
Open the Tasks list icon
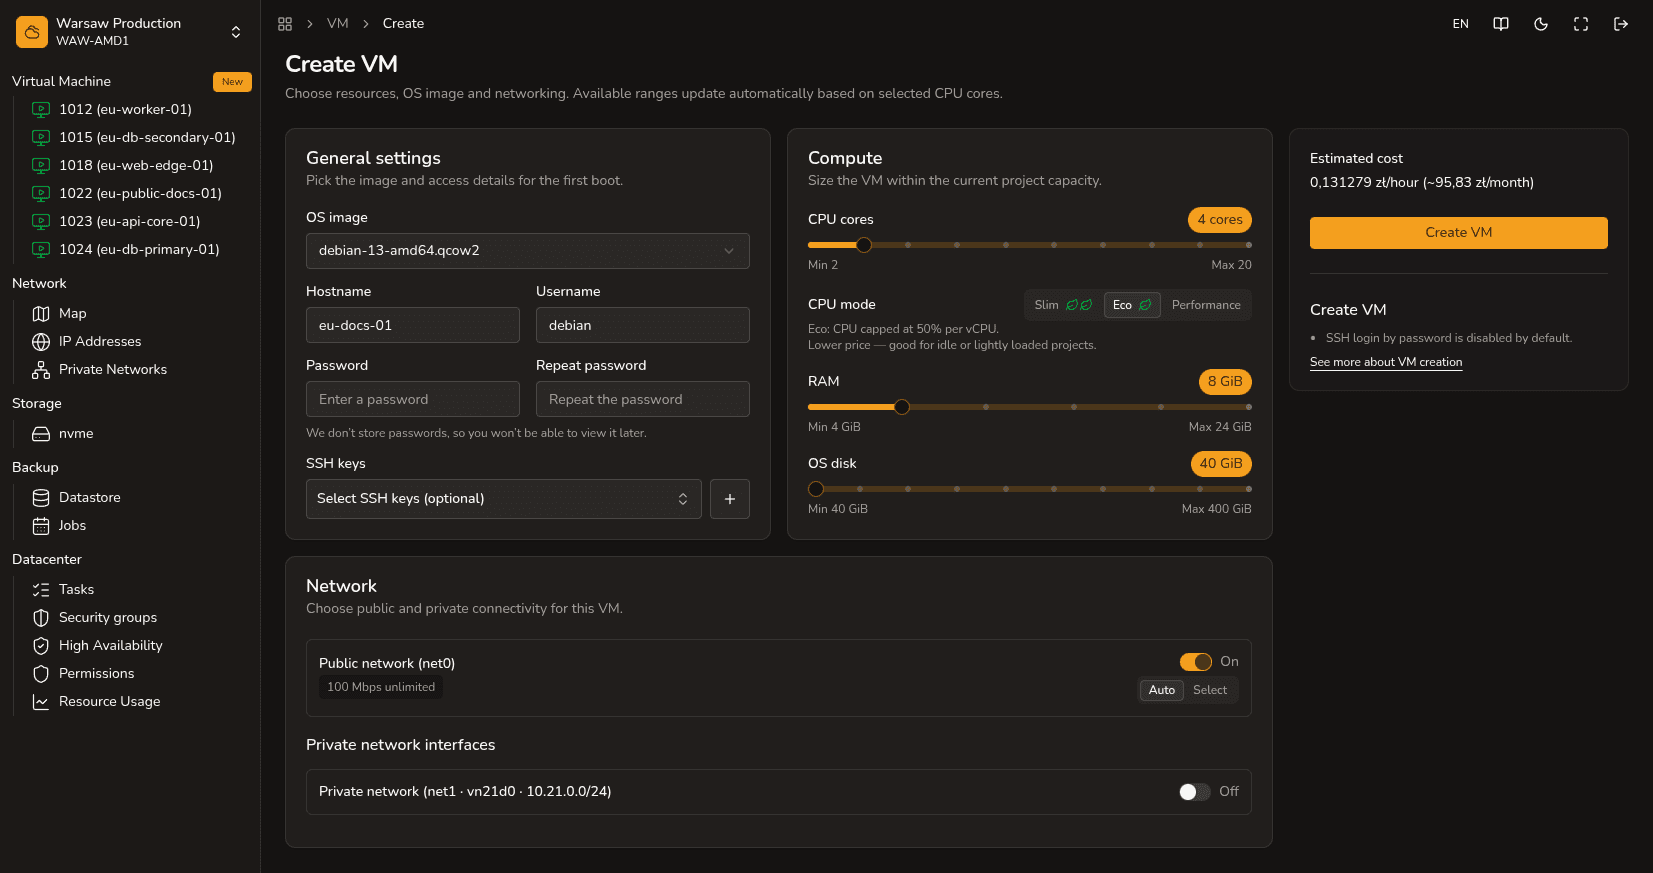click(x=41, y=589)
